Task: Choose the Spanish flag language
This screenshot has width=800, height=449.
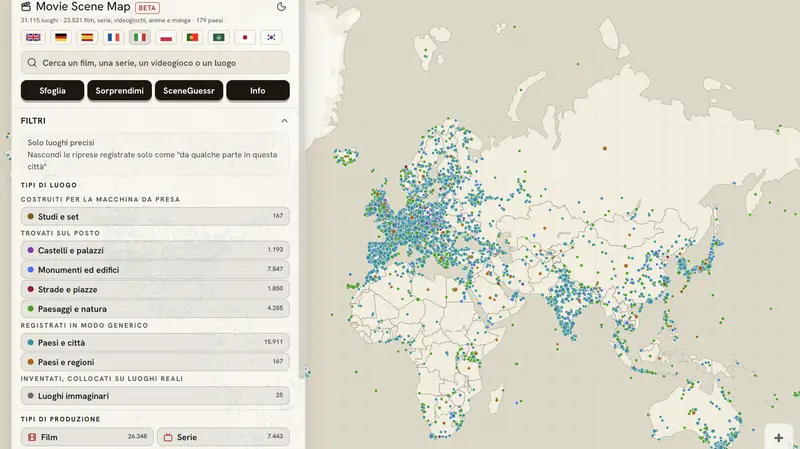Action: (87, 37)
